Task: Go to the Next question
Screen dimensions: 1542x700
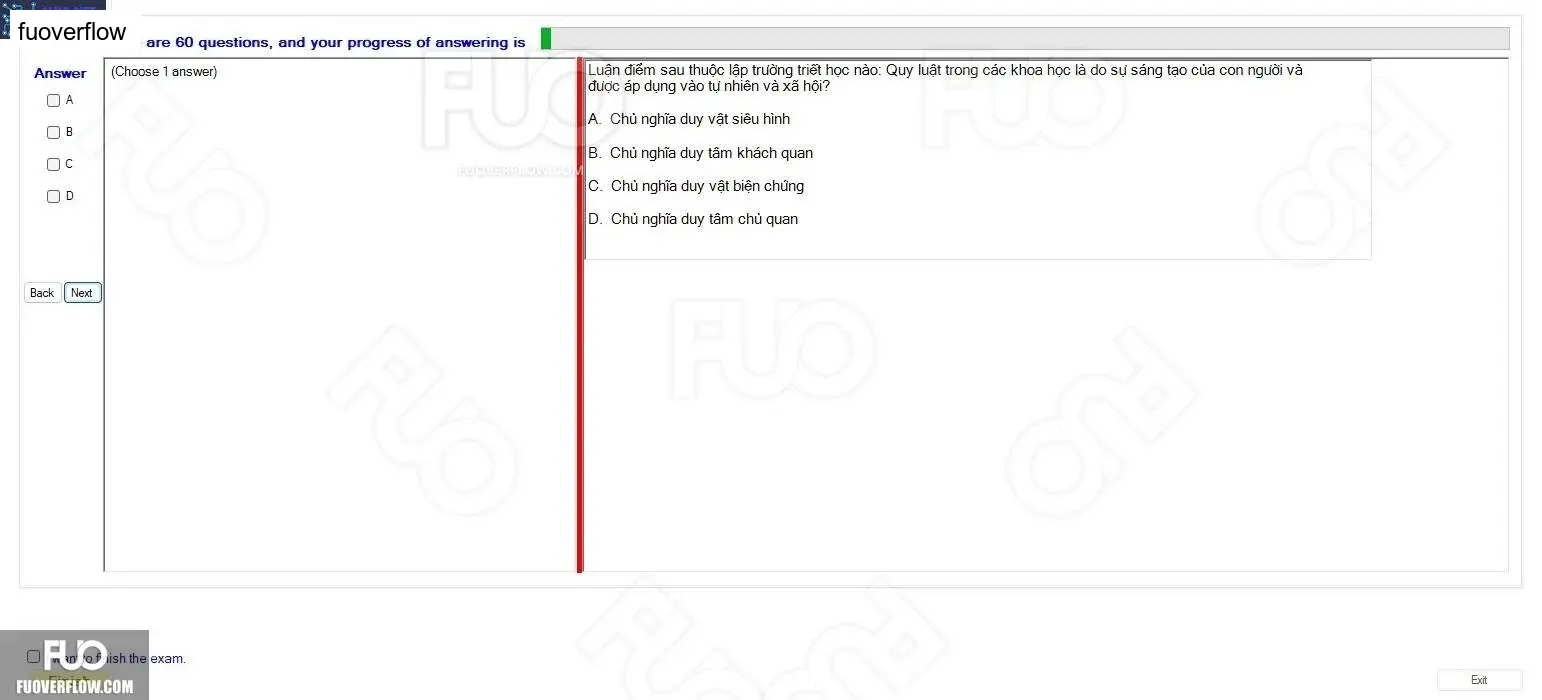Action: tap(82, 293)
